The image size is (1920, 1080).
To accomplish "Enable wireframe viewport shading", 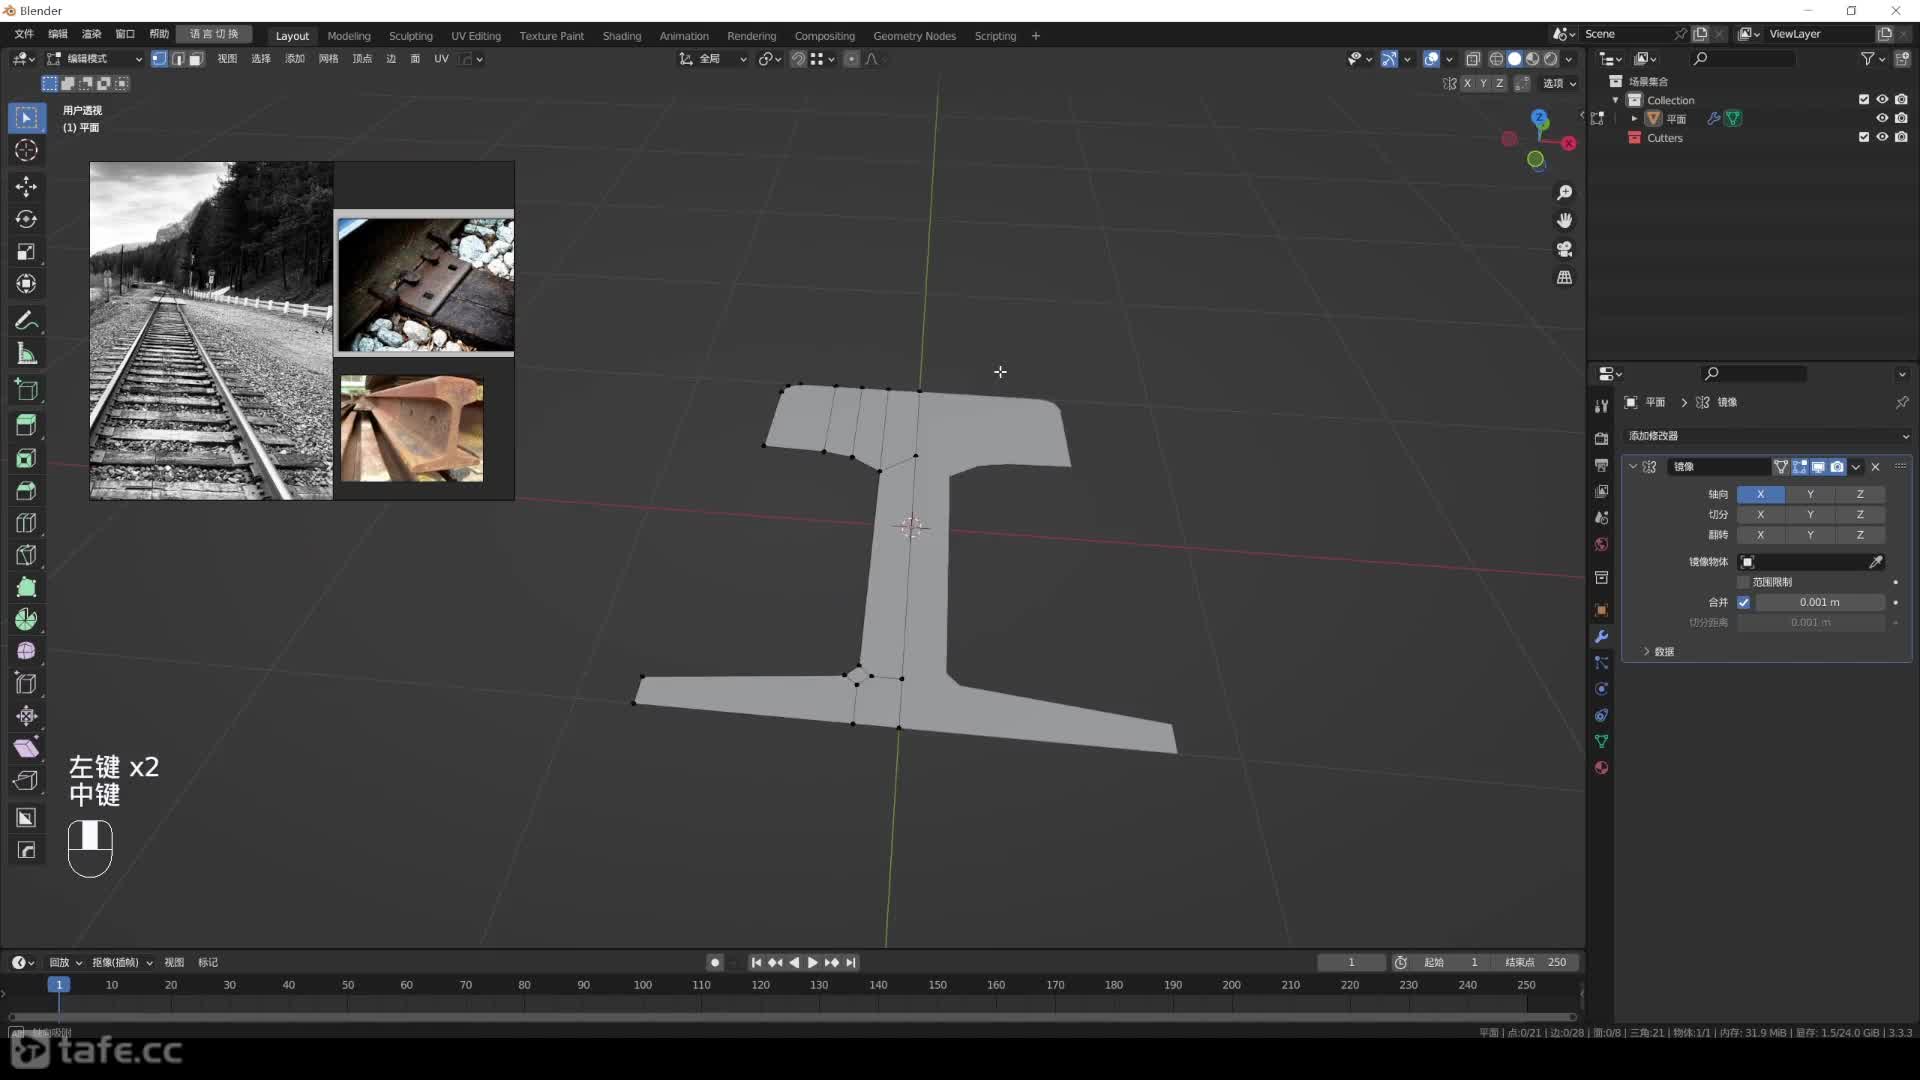I will click(x=1496, y=59).
